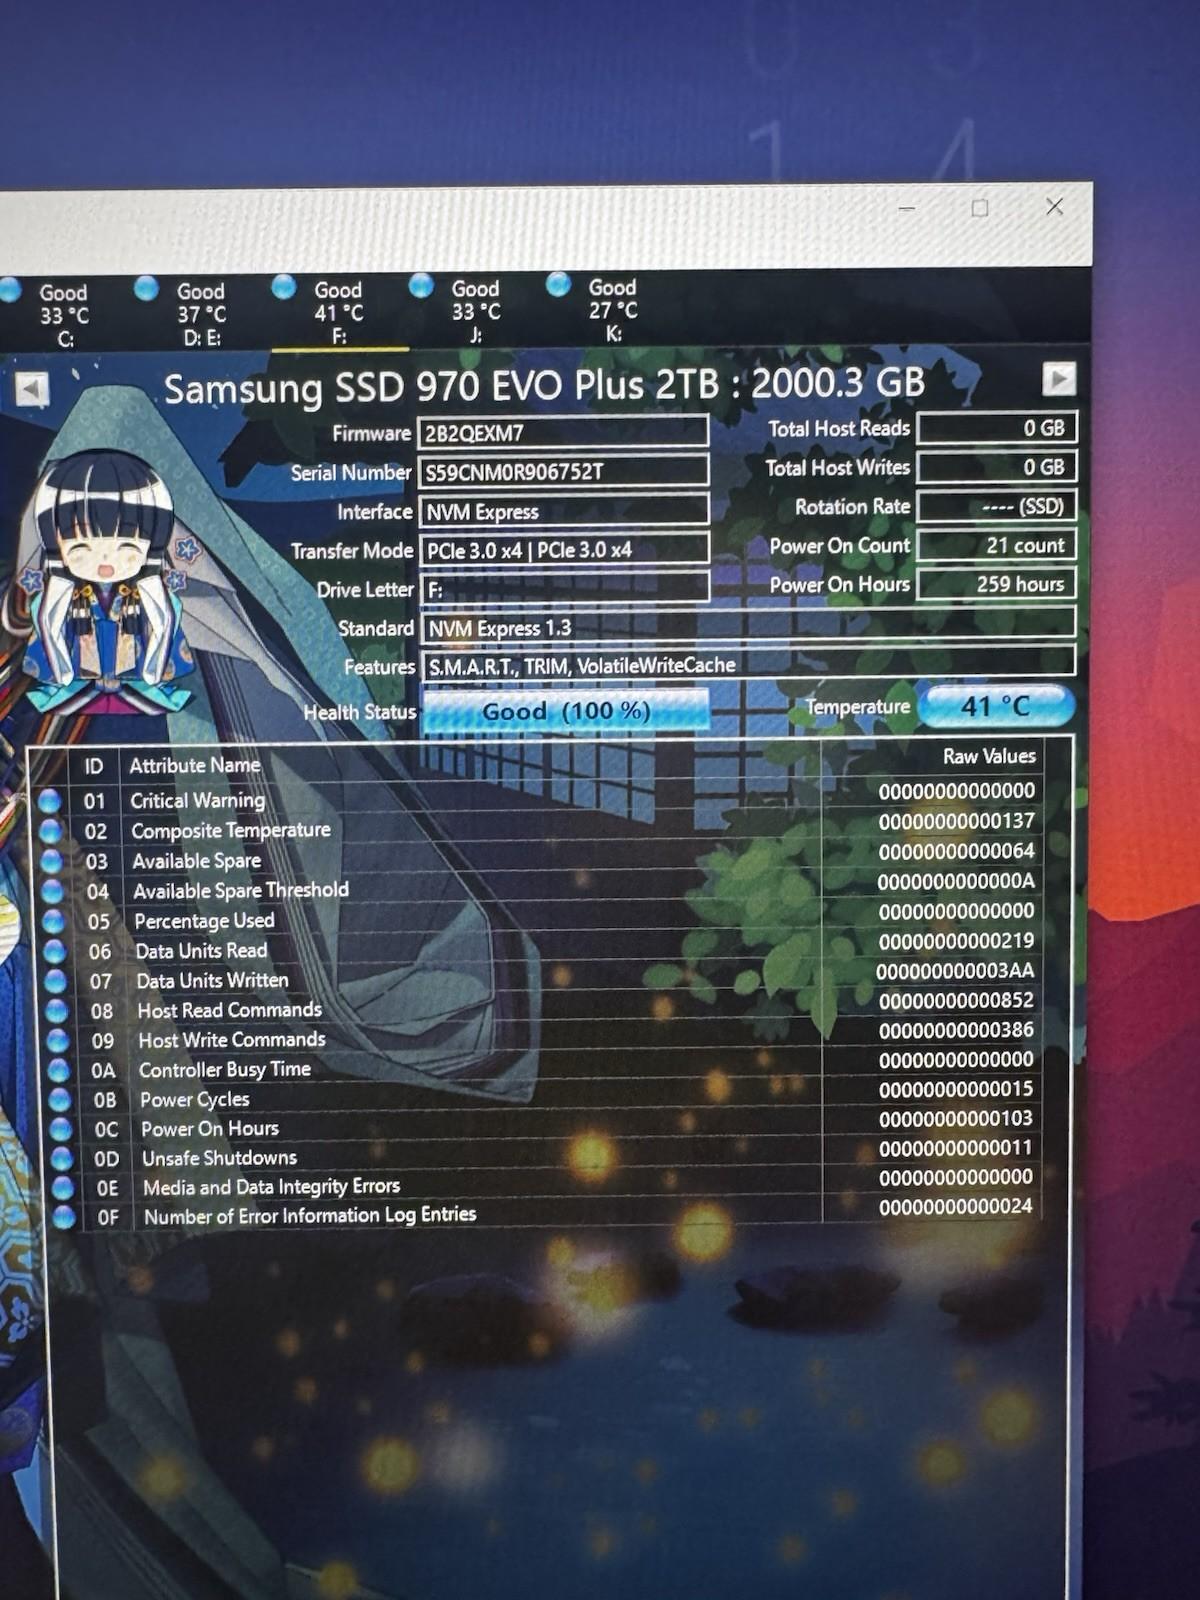This screenshot has height=1600, width=1200.
Task: Click the ID column header
Action: pyautogui.click(x=93, y=767)
